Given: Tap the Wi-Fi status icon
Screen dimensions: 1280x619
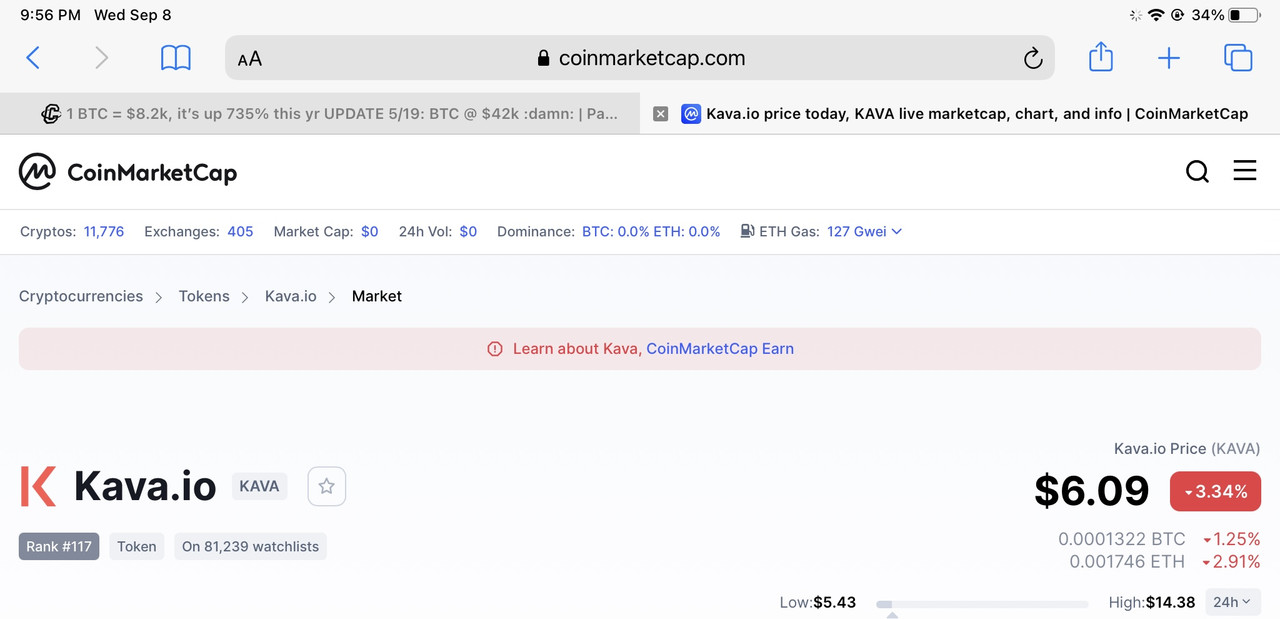Looking at the screenshot, I should click(x=1156, y=15).
